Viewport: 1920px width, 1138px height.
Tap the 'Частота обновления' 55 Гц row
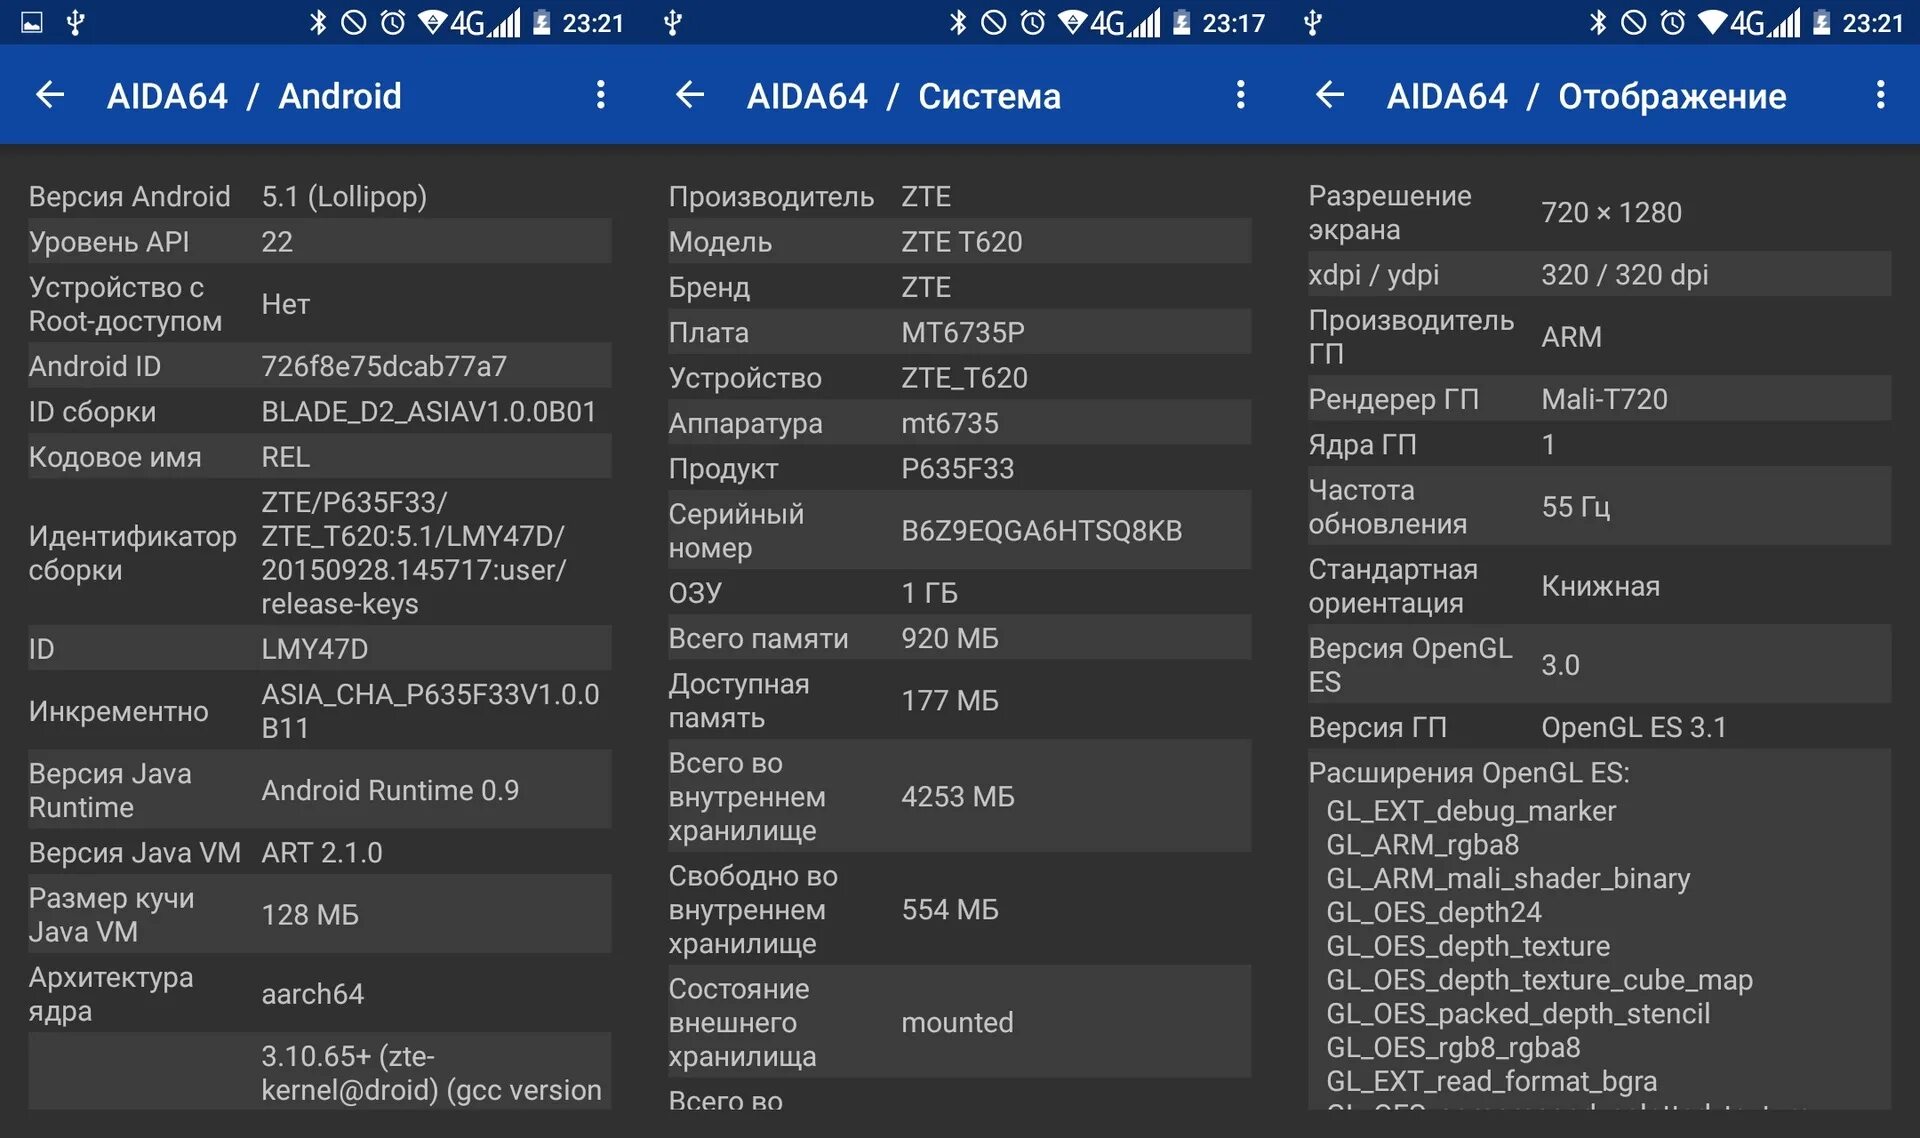1600,506
